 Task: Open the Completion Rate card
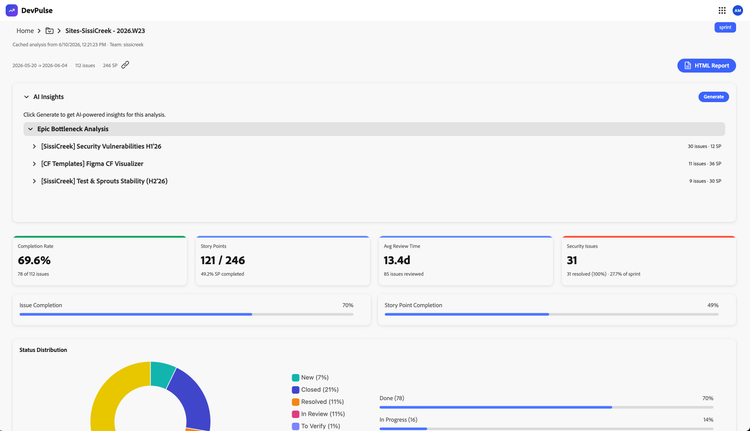pyautogui.click(x=100, y=260)
